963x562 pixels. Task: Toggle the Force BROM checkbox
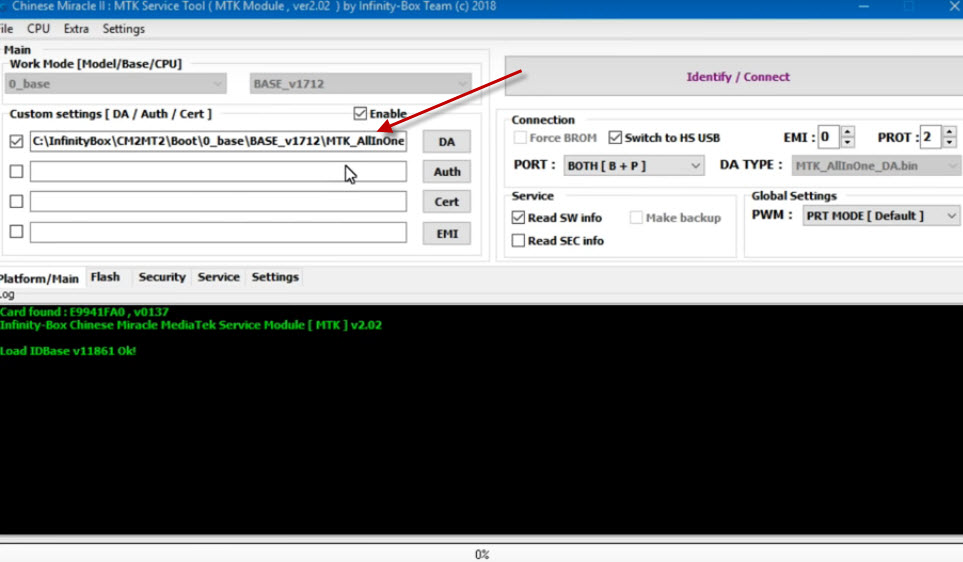520,138
